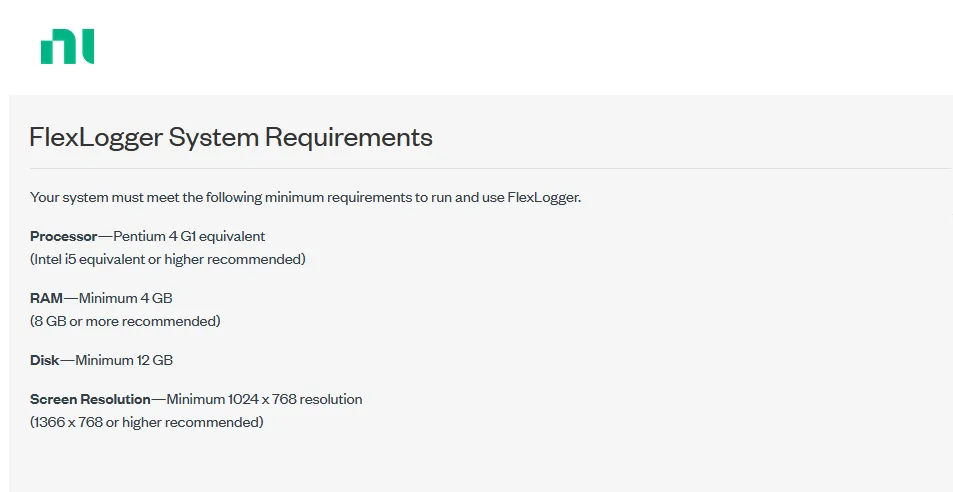Click the Minimum 12 GB text
This screenshot has height=492, width=953.
tap(124, 360)
